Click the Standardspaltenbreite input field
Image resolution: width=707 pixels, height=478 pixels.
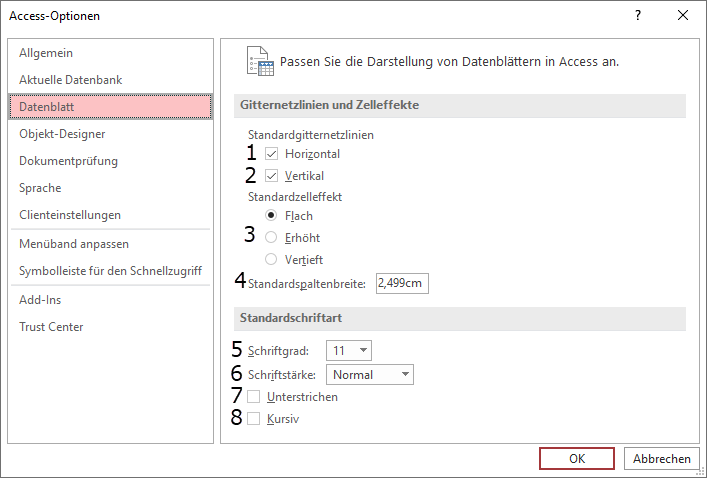point(402,283)
